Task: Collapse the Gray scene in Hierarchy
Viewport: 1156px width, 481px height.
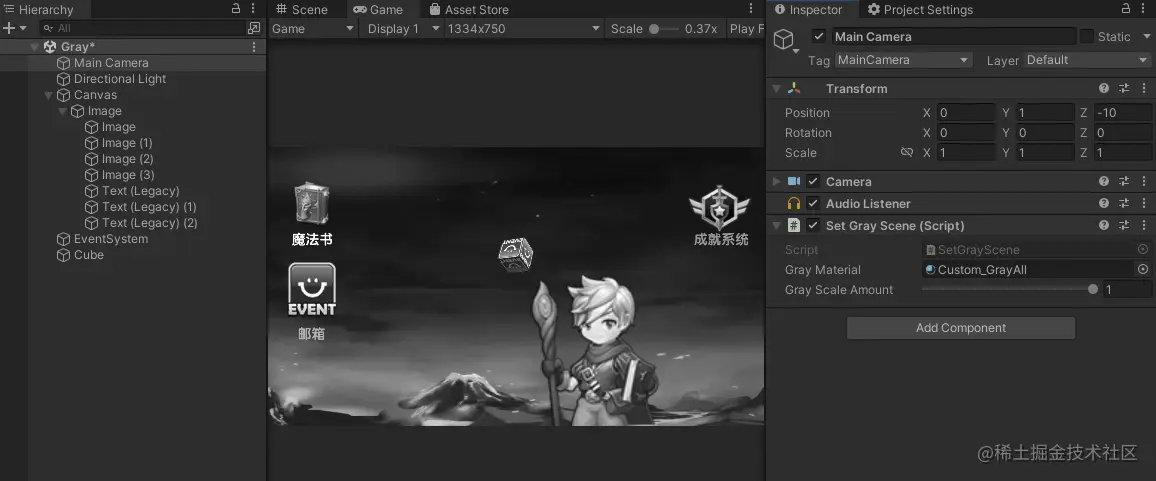Action: (x=35, y=47)
